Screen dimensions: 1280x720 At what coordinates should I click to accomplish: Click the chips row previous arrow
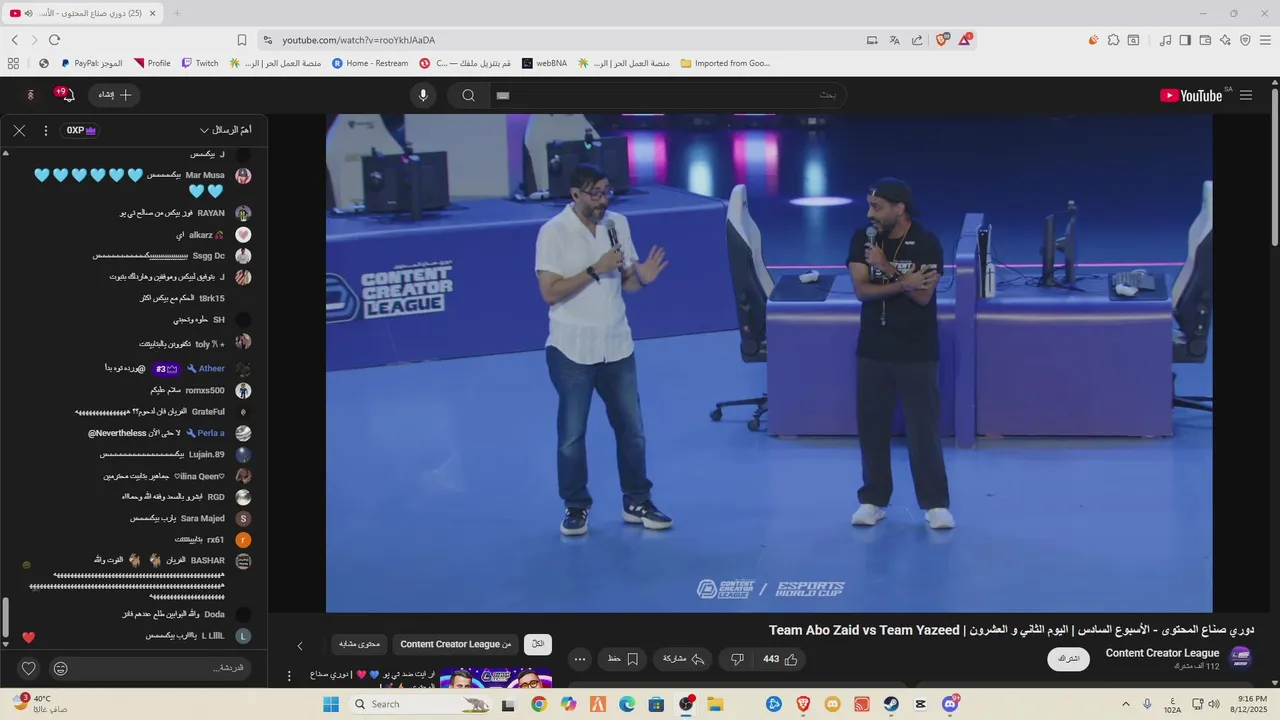299,645
